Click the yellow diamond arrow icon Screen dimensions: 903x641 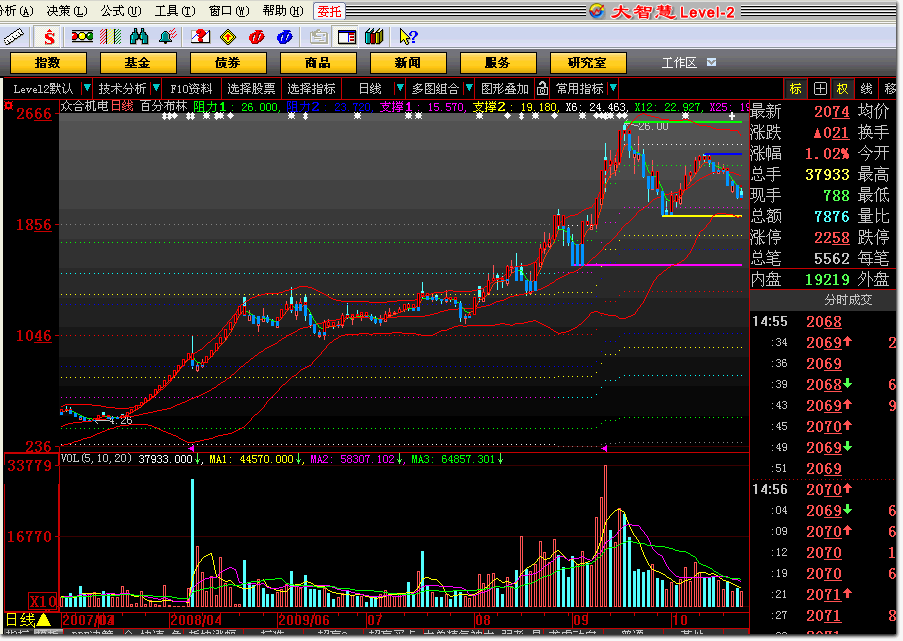click(228, 37)
